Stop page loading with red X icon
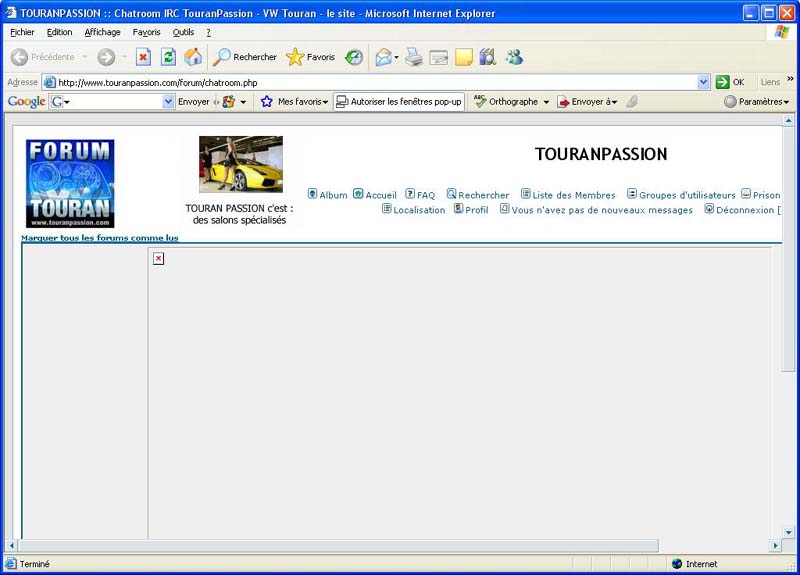 click(143, 57)
